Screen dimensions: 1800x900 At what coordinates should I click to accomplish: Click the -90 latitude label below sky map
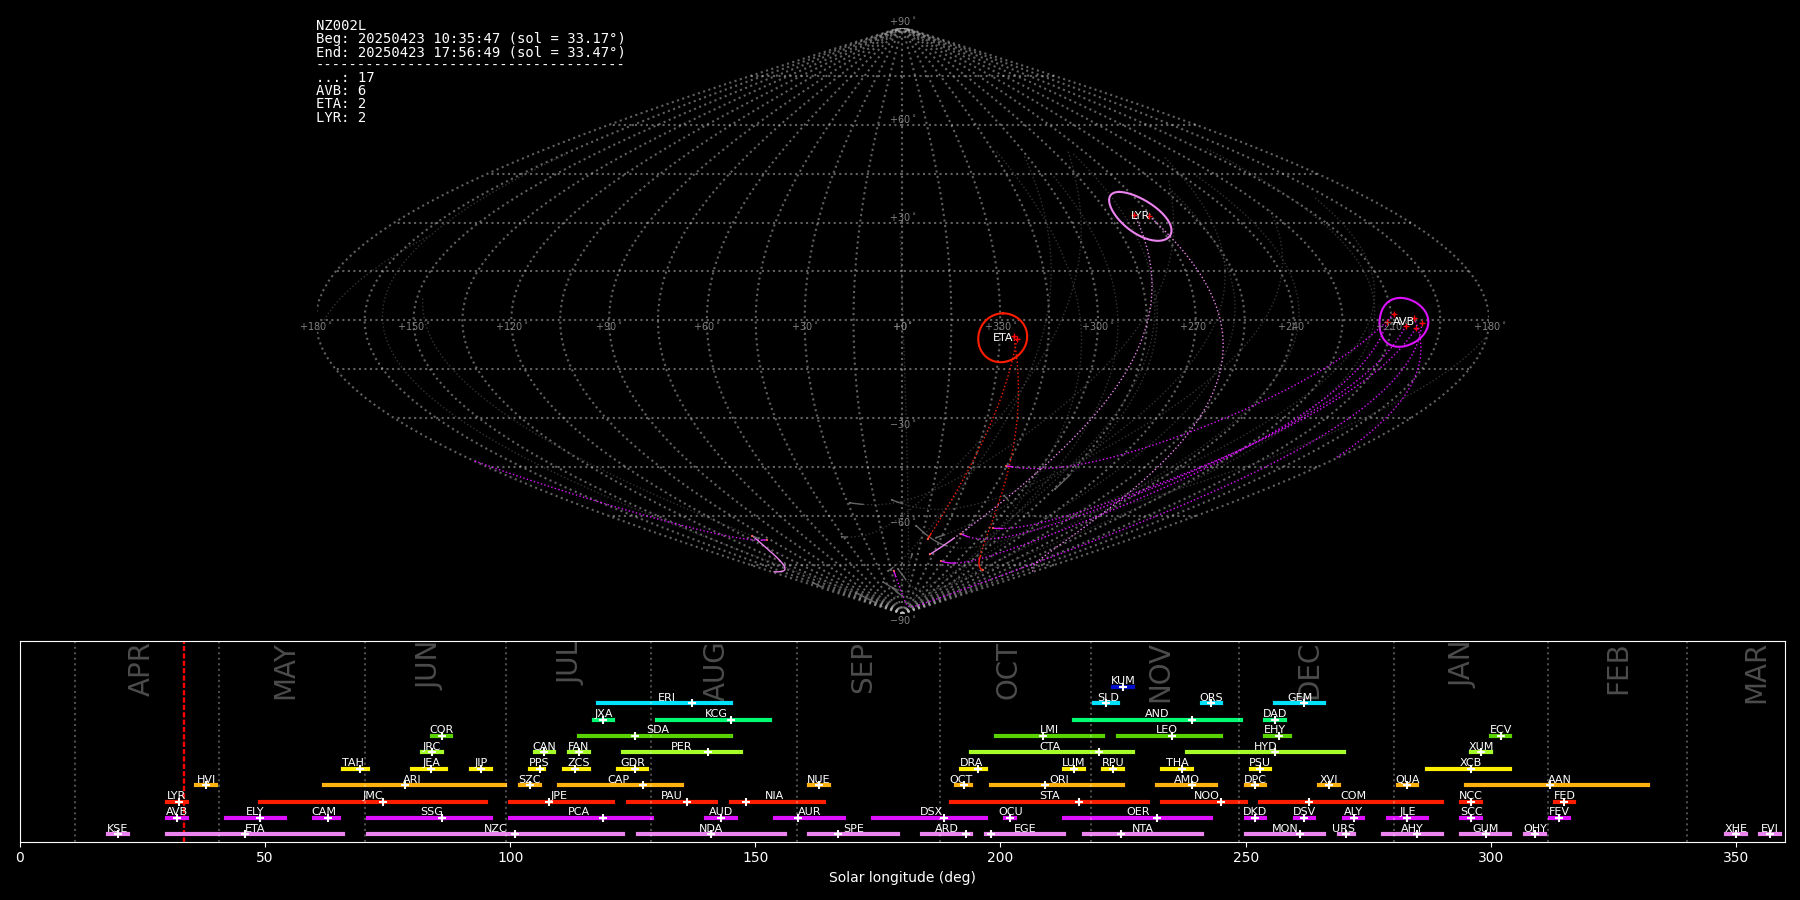tap(901, 621)
